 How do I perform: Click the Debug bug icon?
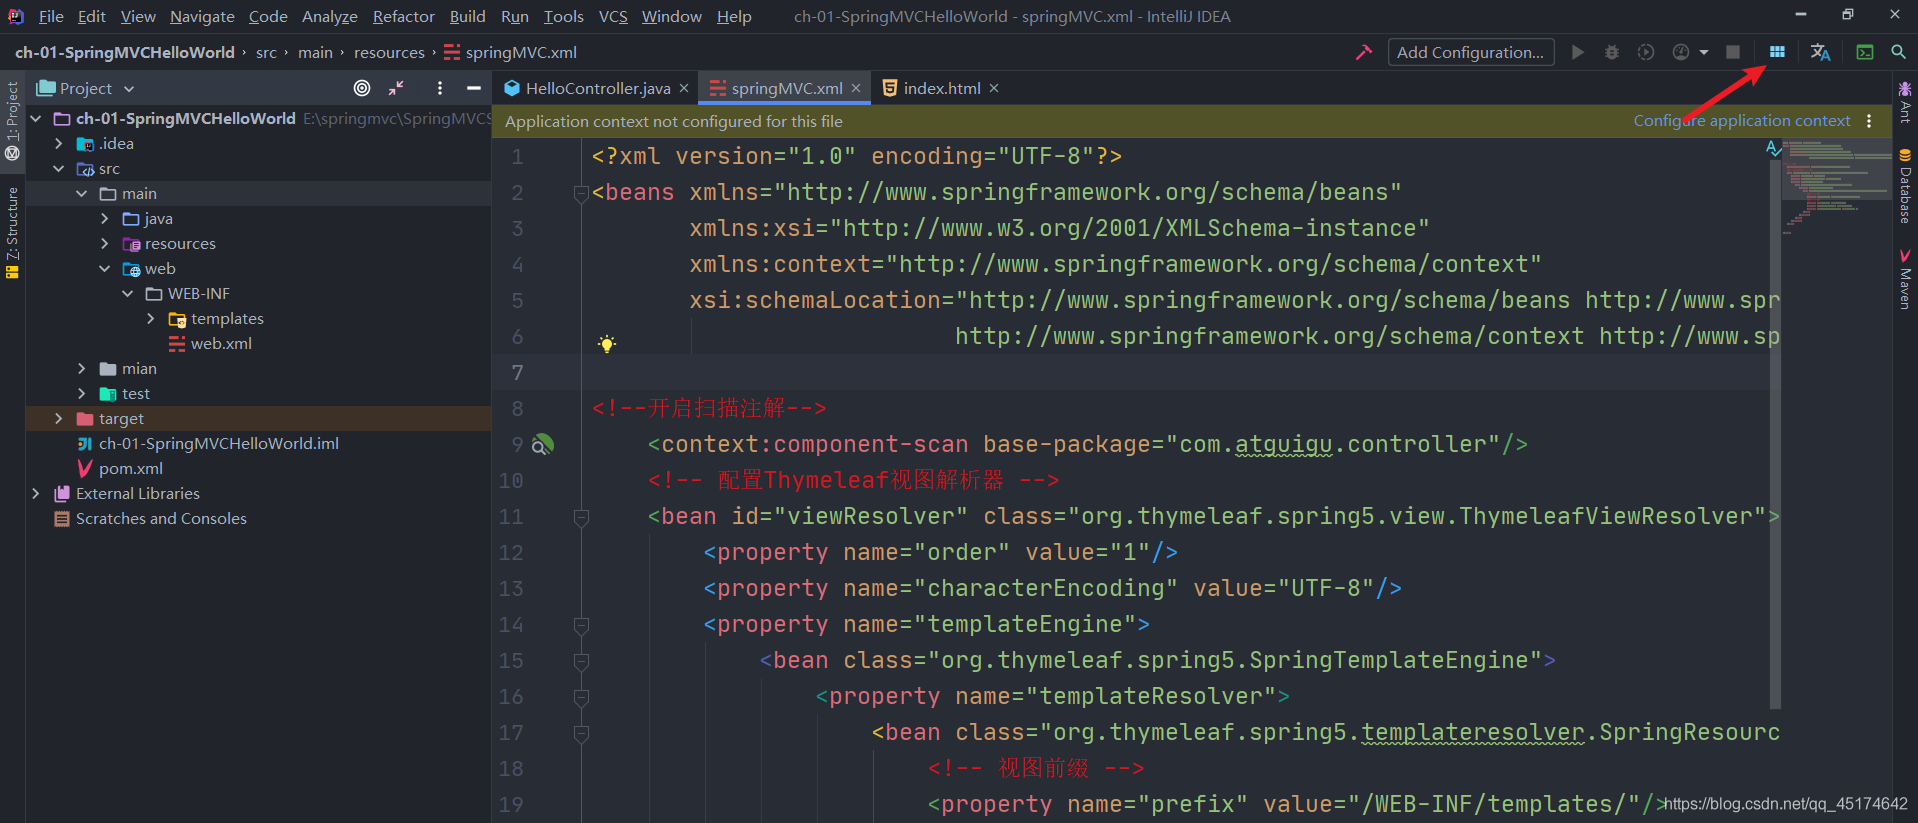(x=1611, y=52)
